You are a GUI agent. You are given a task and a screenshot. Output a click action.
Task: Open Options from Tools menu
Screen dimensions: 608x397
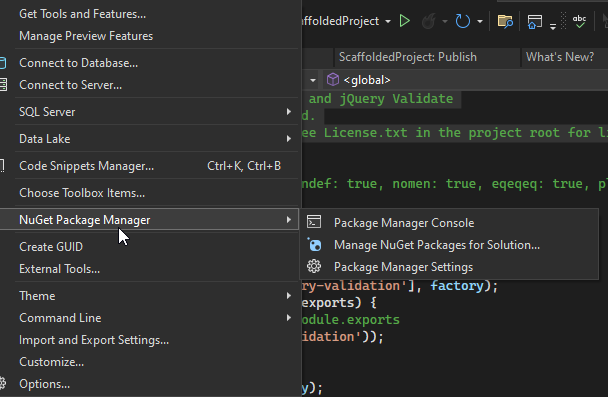(149, 384)
